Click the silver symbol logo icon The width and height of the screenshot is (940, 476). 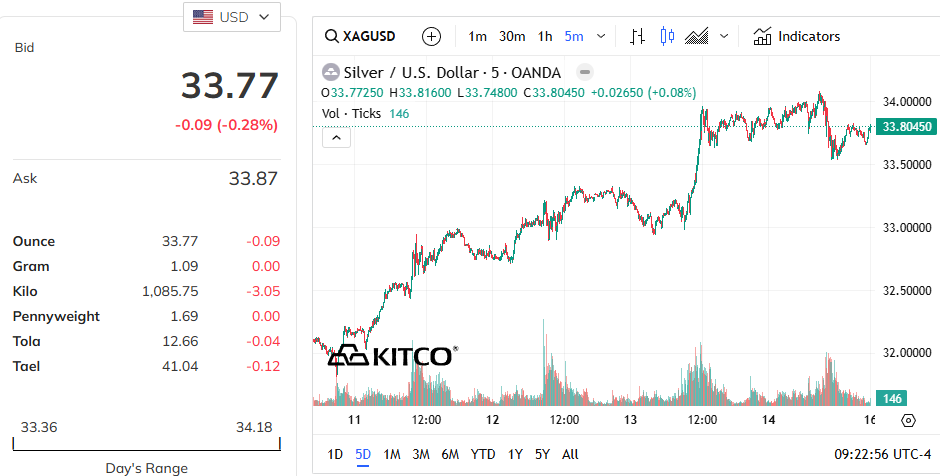(x=331, y=73)
